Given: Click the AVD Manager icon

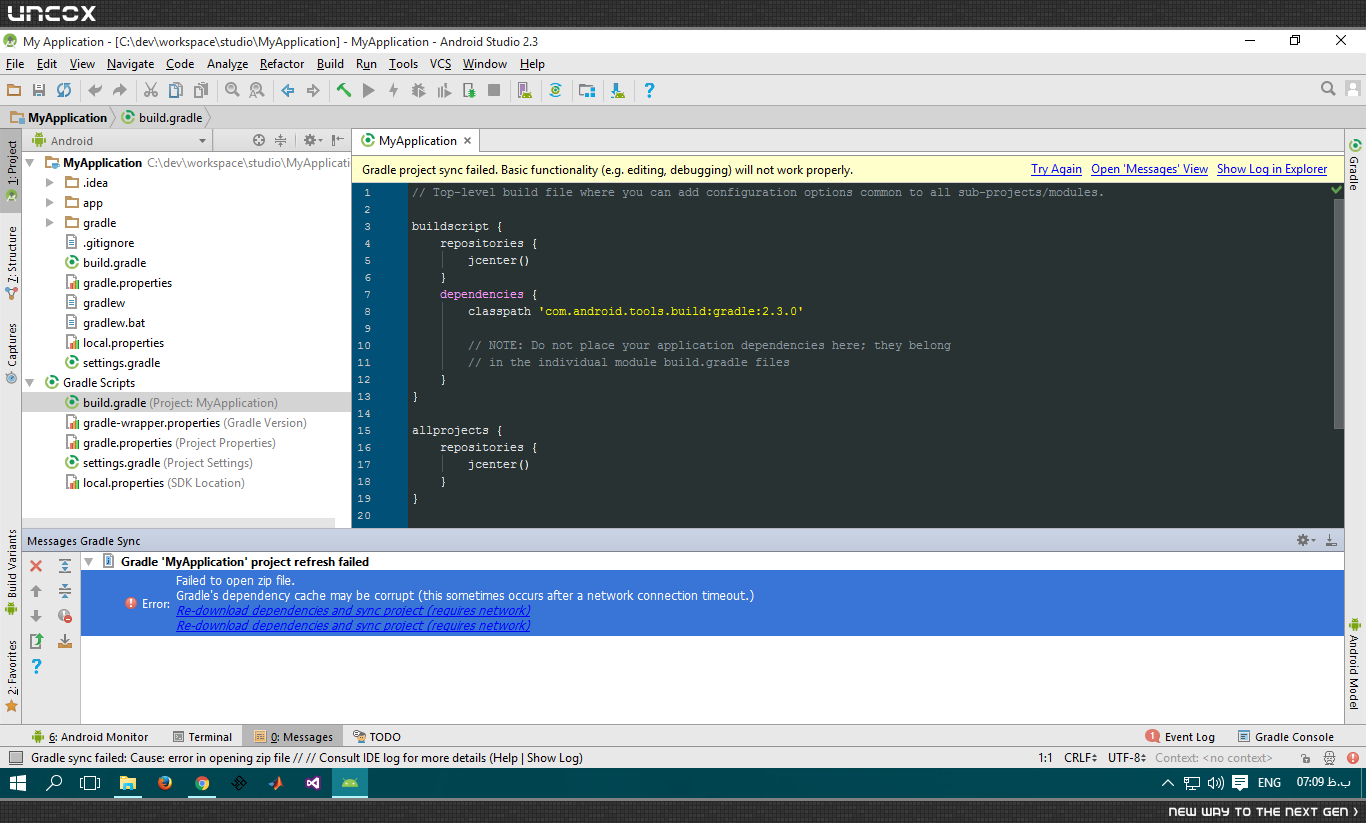Looking at the screenshot, I should 524,90.
